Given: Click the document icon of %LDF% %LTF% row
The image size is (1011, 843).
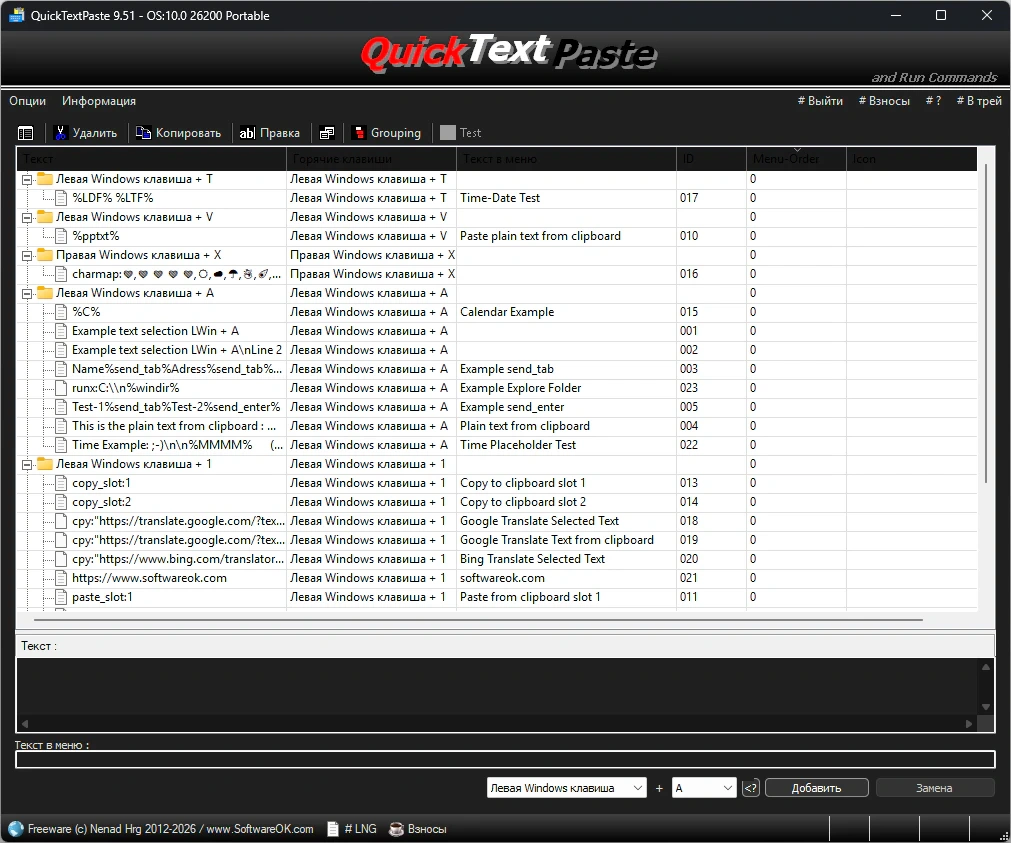Looking at the screenshot, I should (x=61, y=198).
